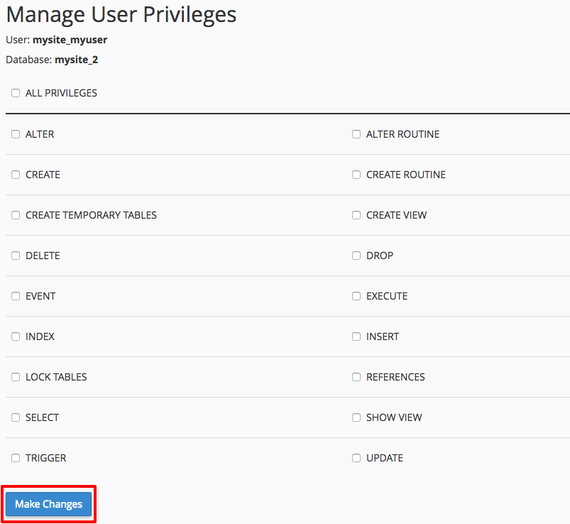Tick the SHOW VIEW checkbox
This screenshot has width=570, height=524.
356,417
